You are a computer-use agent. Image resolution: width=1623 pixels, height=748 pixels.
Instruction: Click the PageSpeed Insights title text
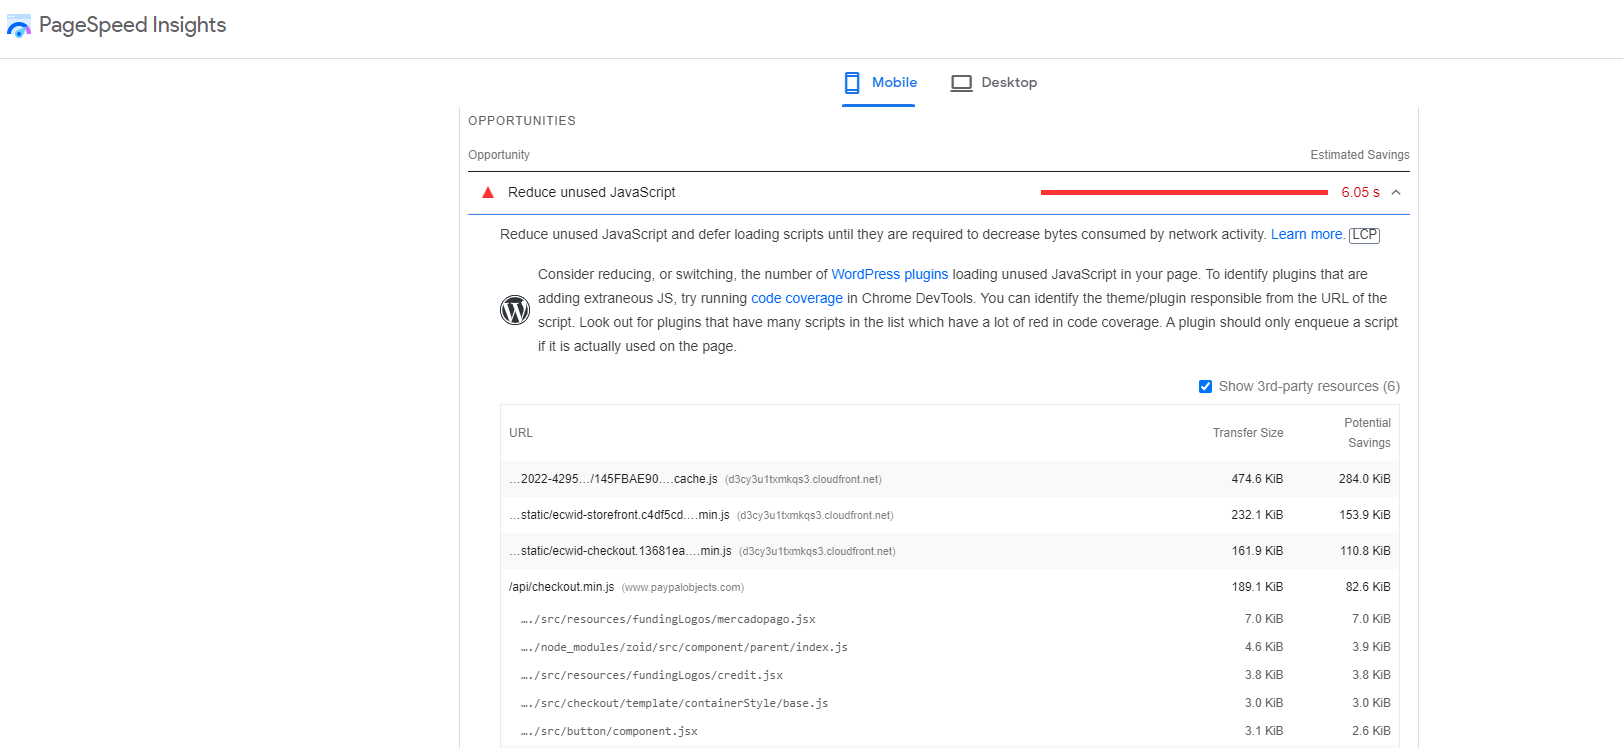[x=132, y=25]
